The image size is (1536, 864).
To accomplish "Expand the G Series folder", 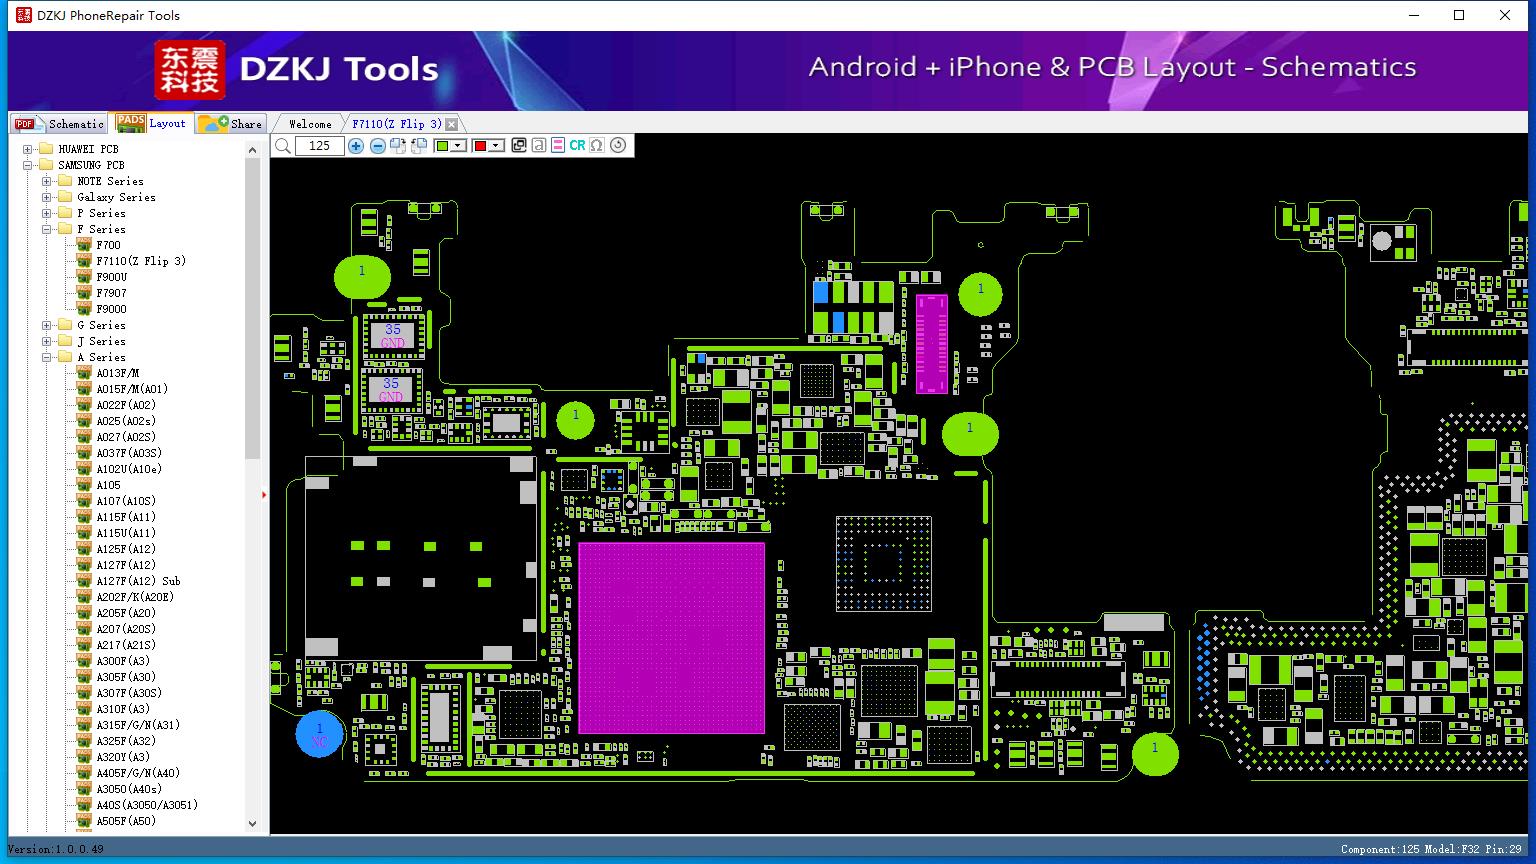I will pos(47,325).
